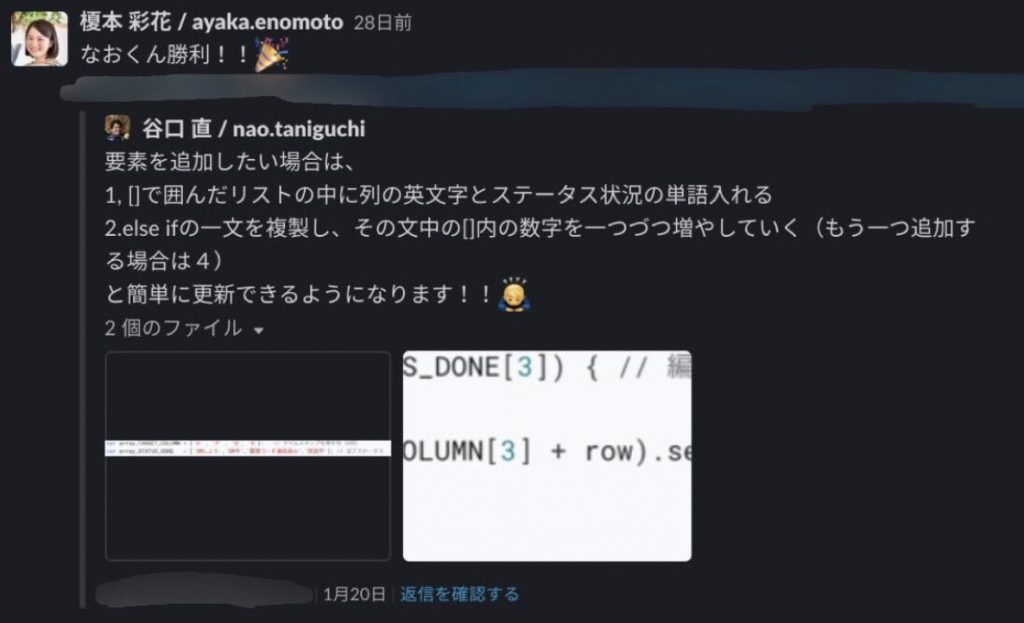Open the 返信を確認する link

(x=460, y=594)
